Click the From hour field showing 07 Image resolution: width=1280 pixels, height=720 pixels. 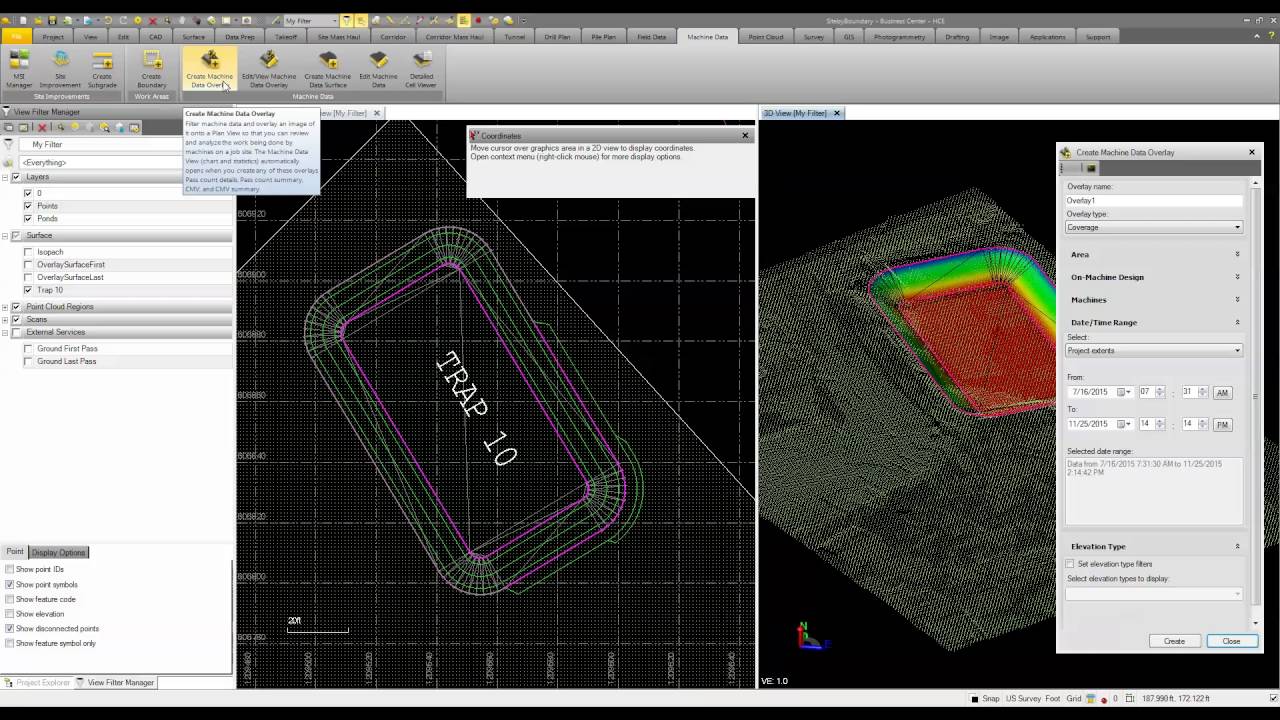pyautogui.click(x=1146, y=392)
